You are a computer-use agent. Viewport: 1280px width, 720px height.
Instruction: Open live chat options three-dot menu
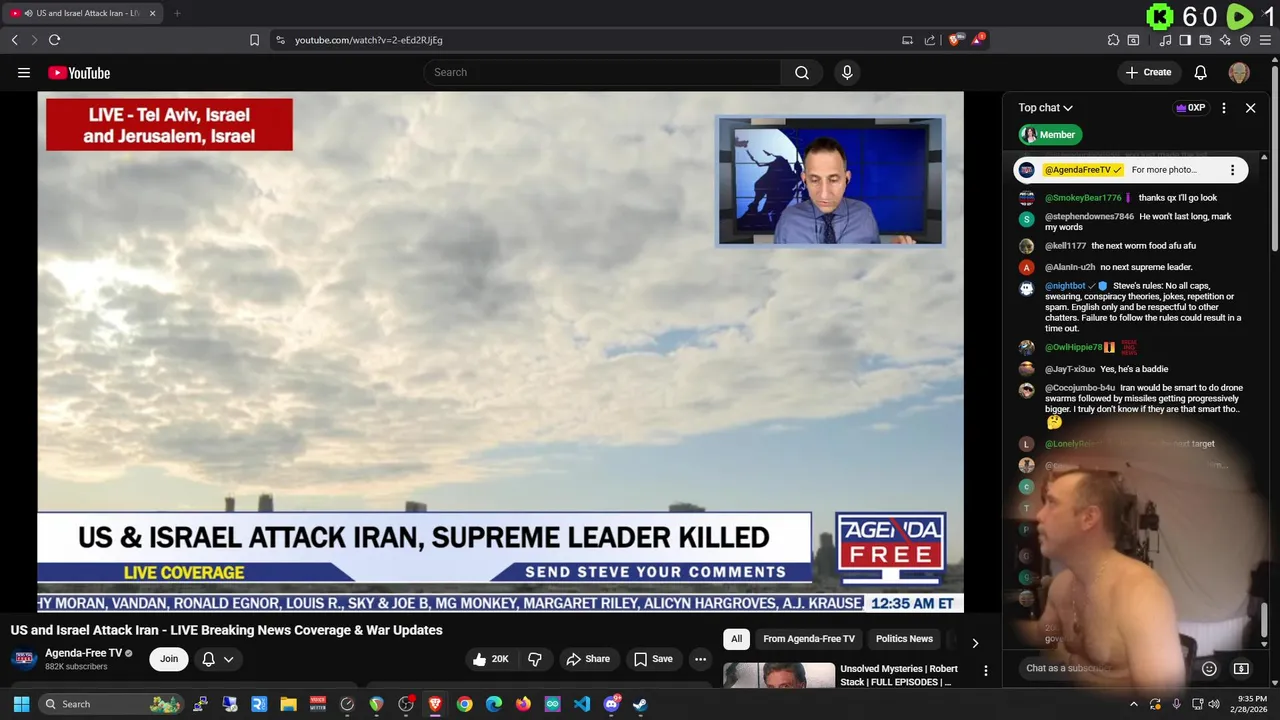[1224, 108]
